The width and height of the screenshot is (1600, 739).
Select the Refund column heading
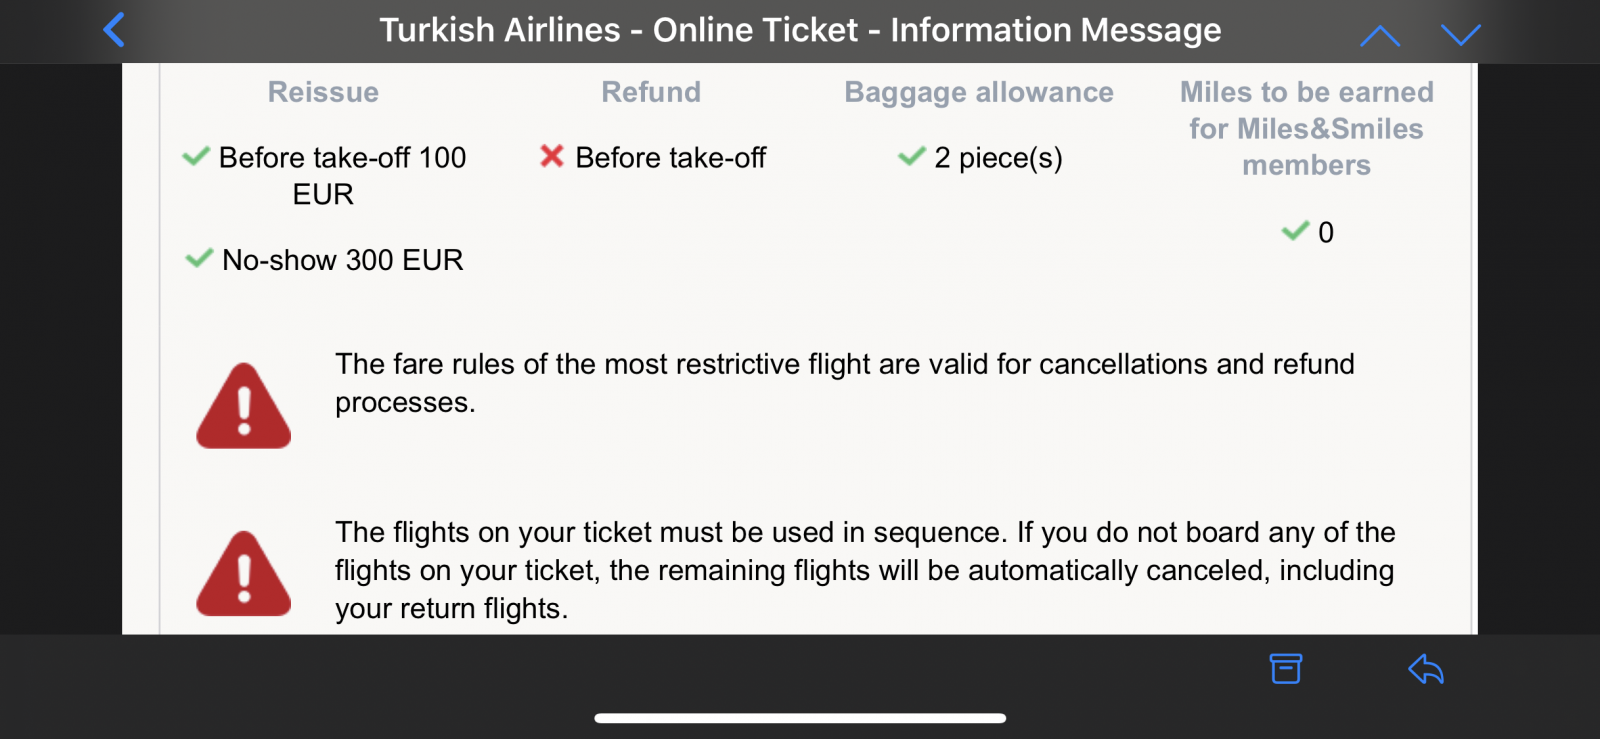click(651, 92)
